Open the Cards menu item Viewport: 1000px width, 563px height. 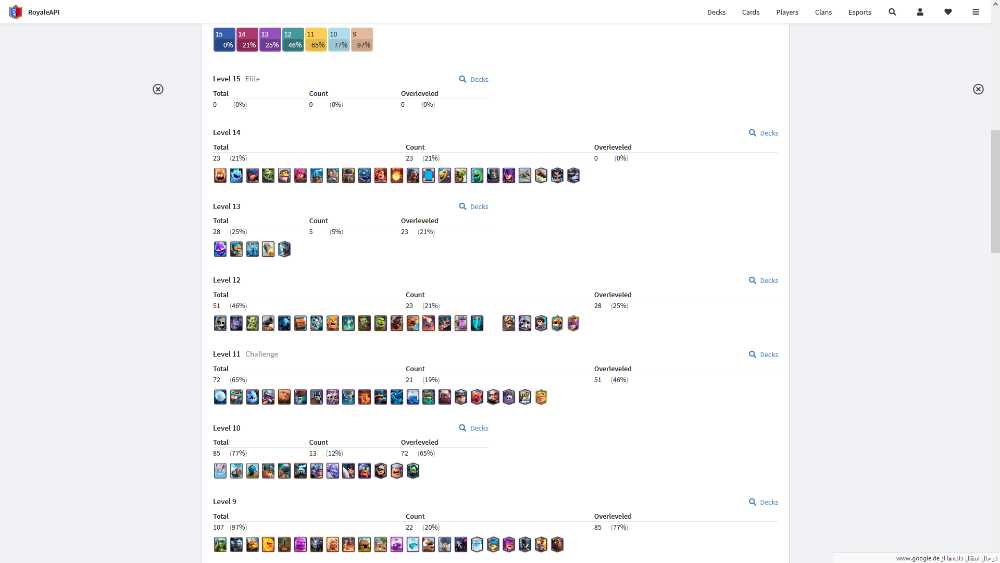coord(751,12)
